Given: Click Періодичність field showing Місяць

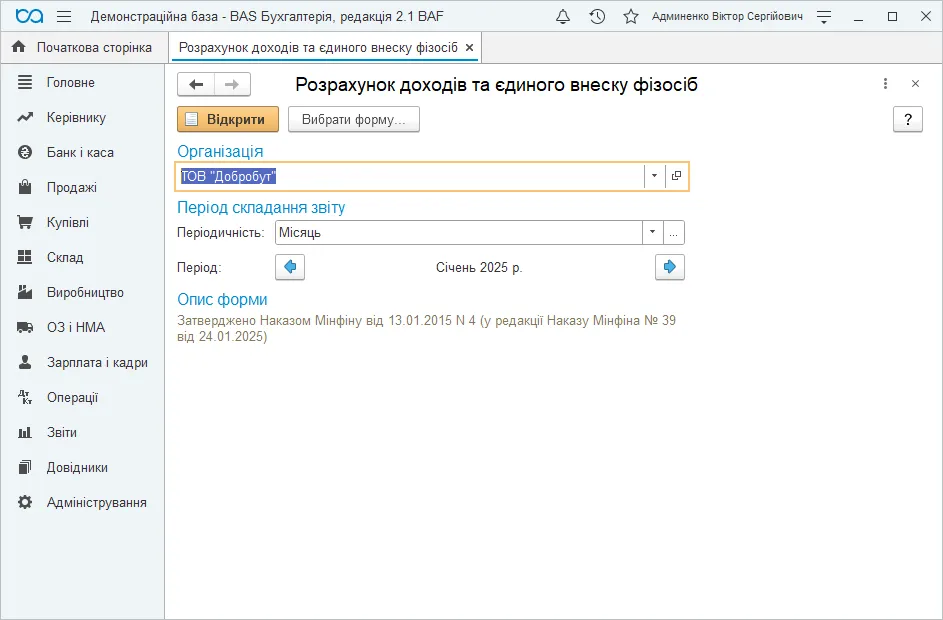Looking at the screenshot, I should pos(458,233).
